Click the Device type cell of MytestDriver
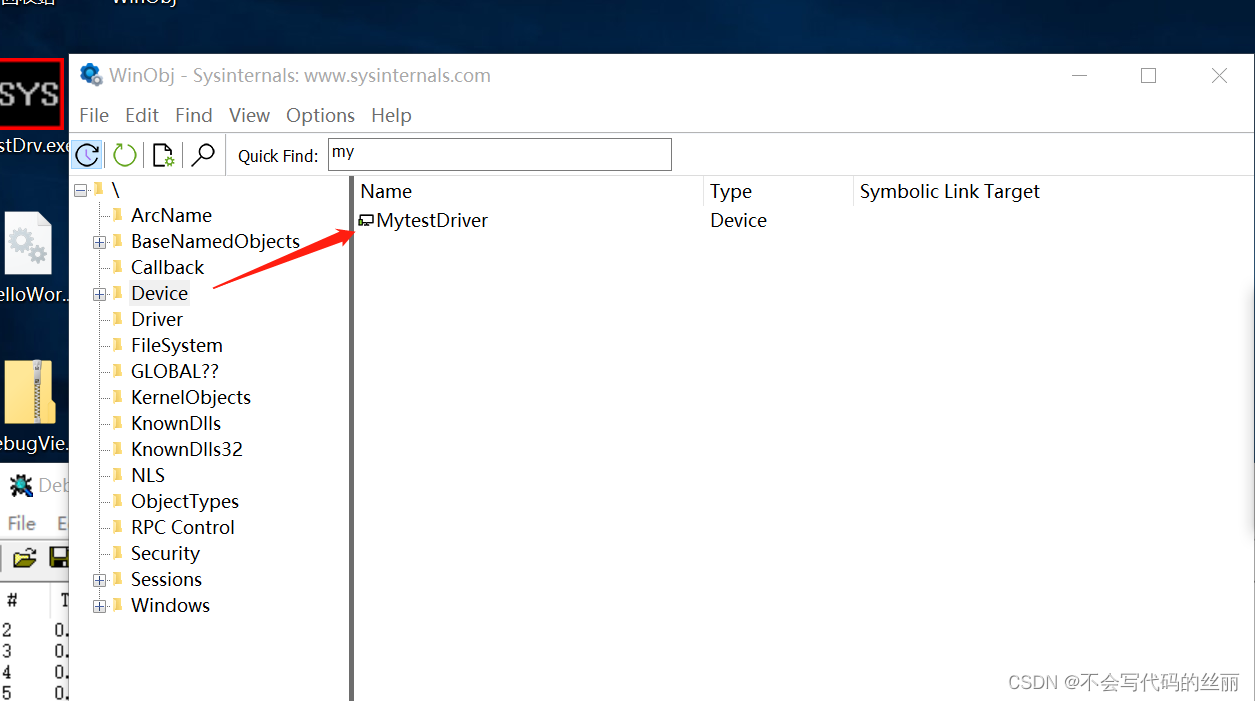Image resolution: width=1255 pixels, height=701 pixels. click(738, 220)
